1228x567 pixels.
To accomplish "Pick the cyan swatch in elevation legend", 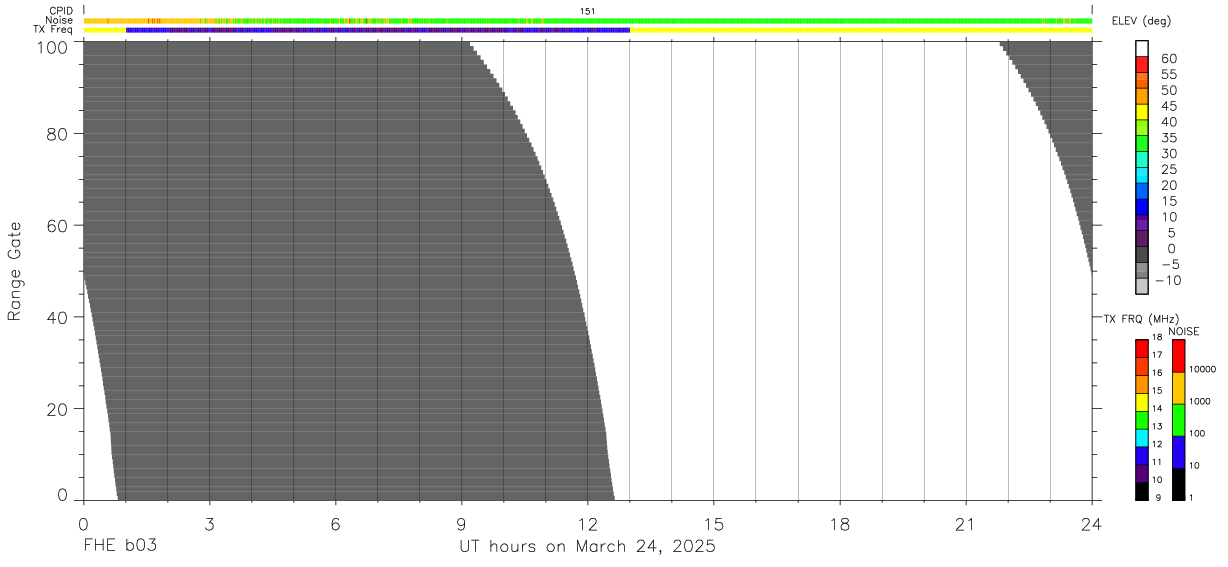I will pyautogui.click(x=1142, y=176).
